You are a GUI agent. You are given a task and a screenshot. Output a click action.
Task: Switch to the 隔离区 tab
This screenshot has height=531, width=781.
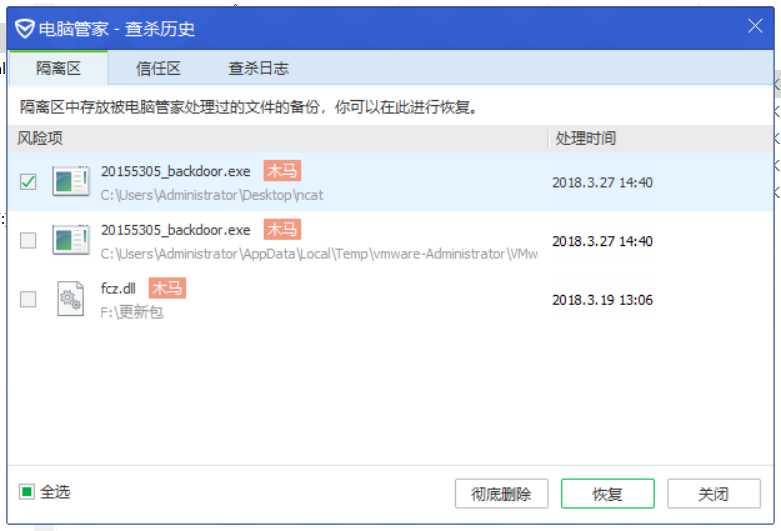[x=58, y=68]
